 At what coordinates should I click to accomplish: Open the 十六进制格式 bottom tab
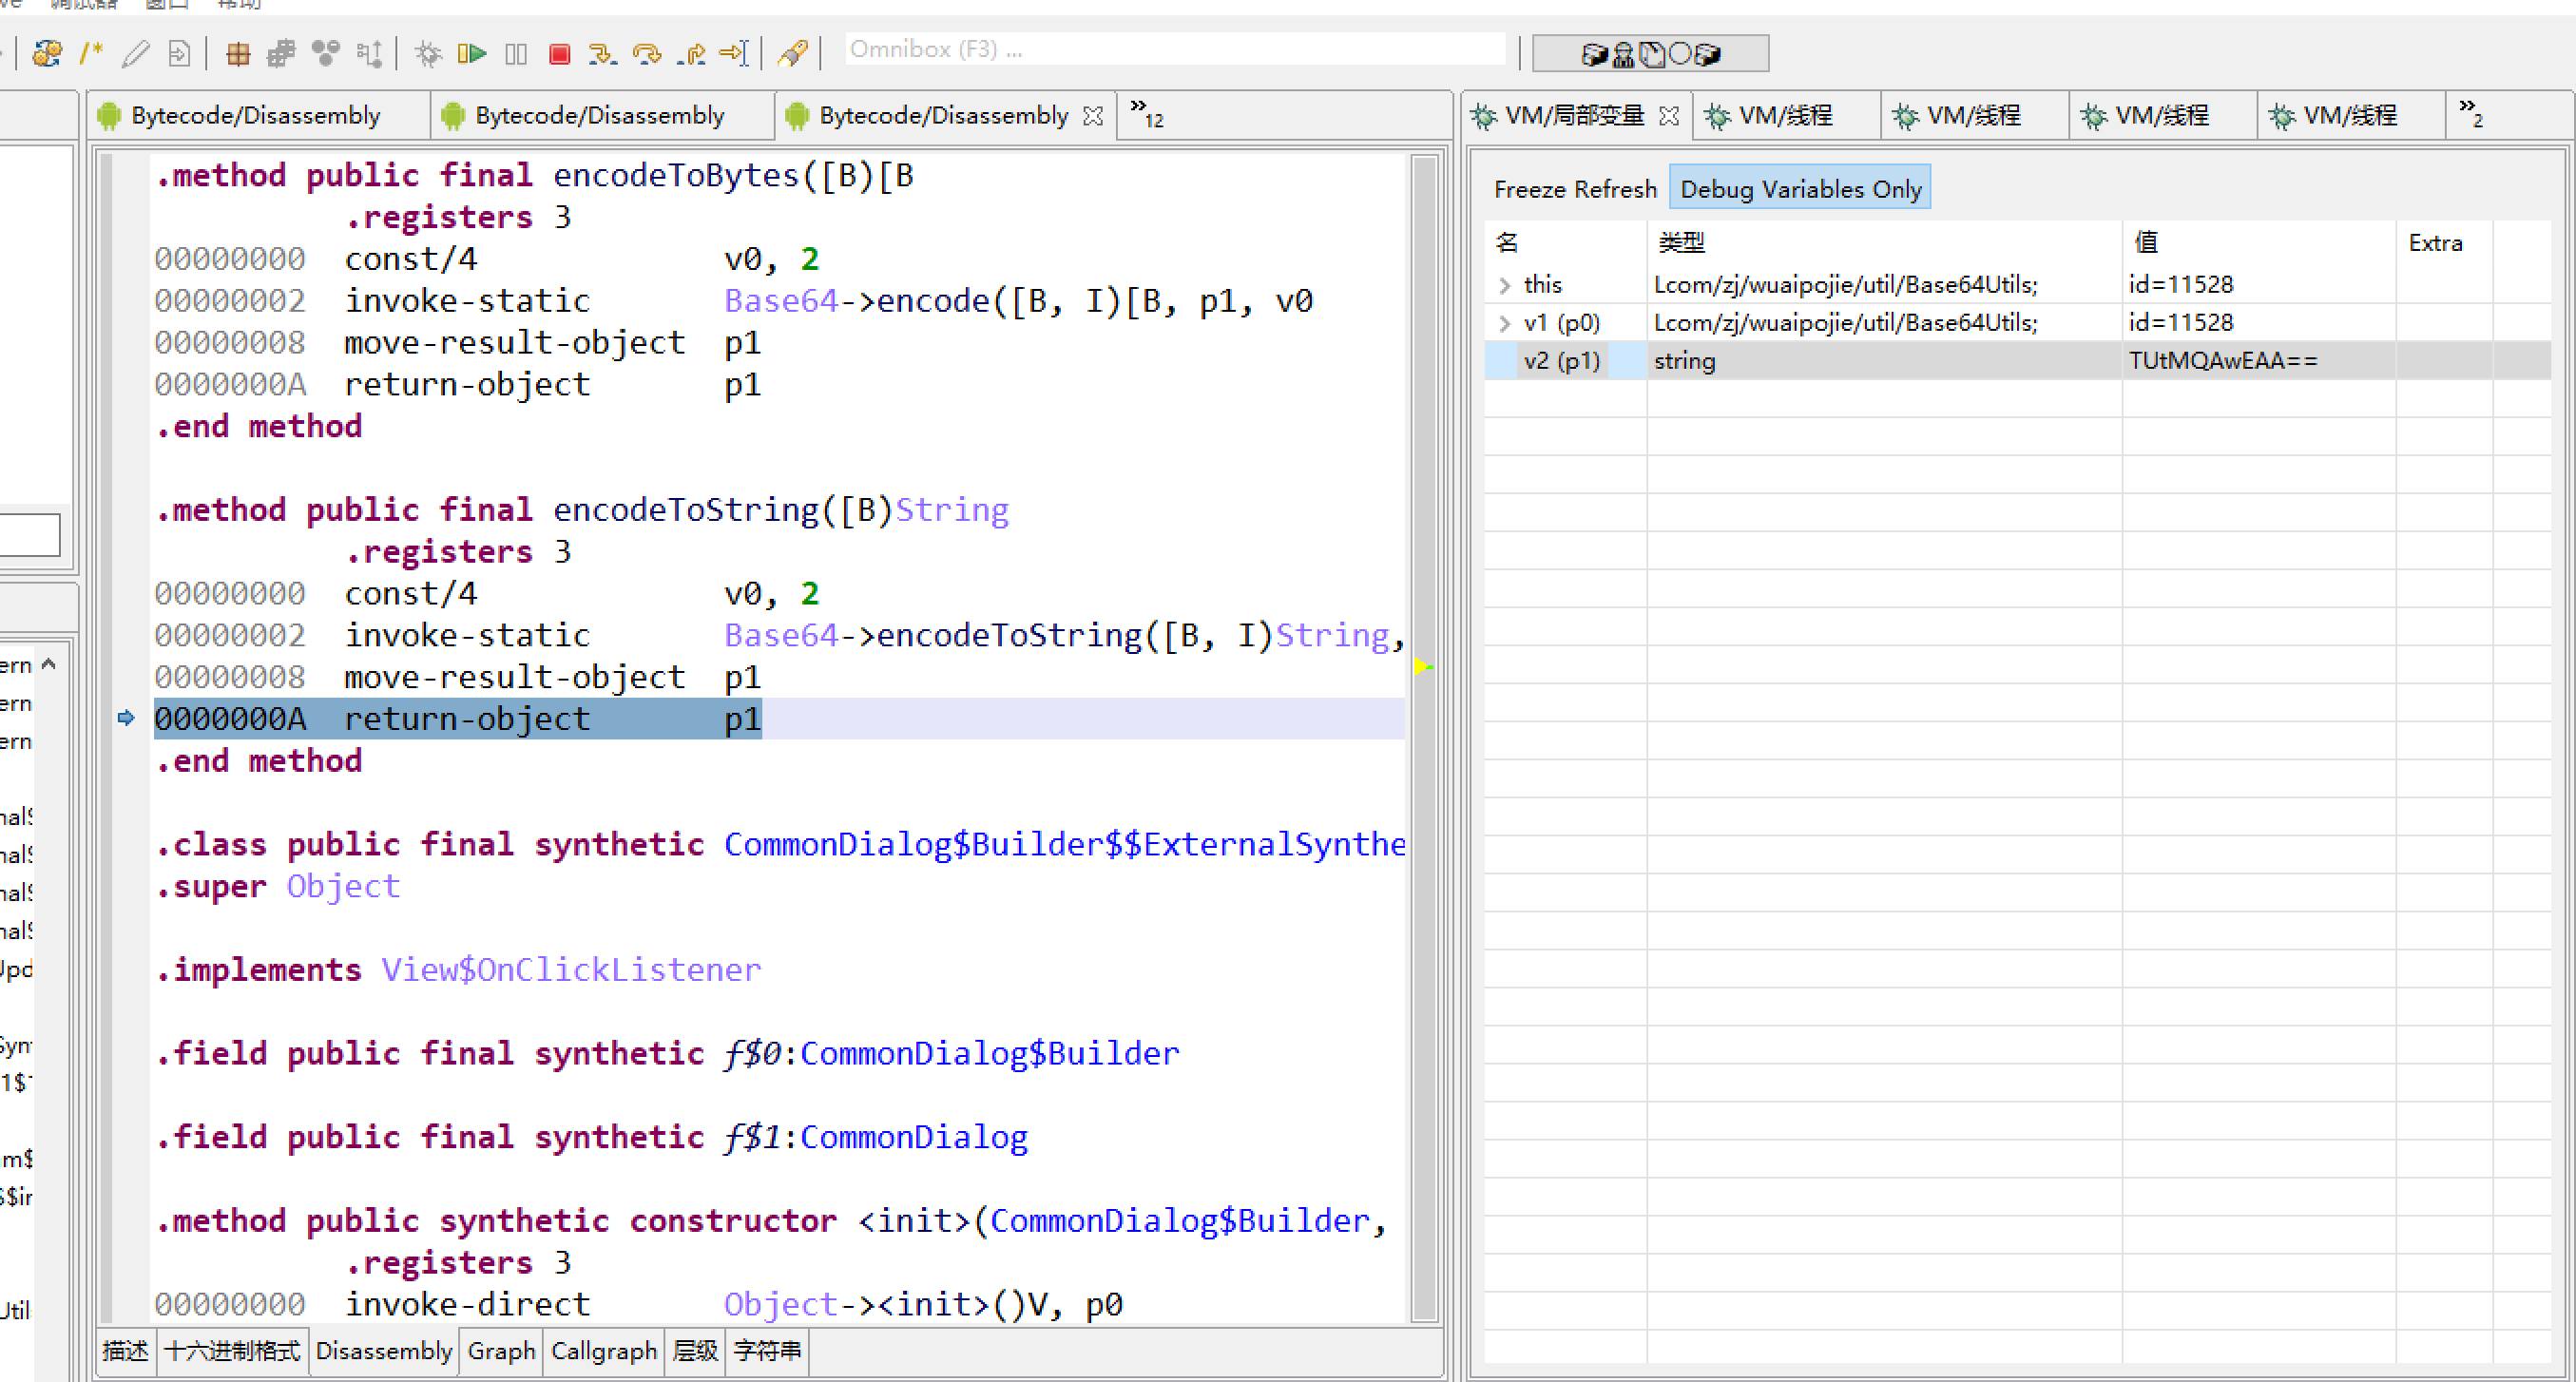coord(232,1351)
